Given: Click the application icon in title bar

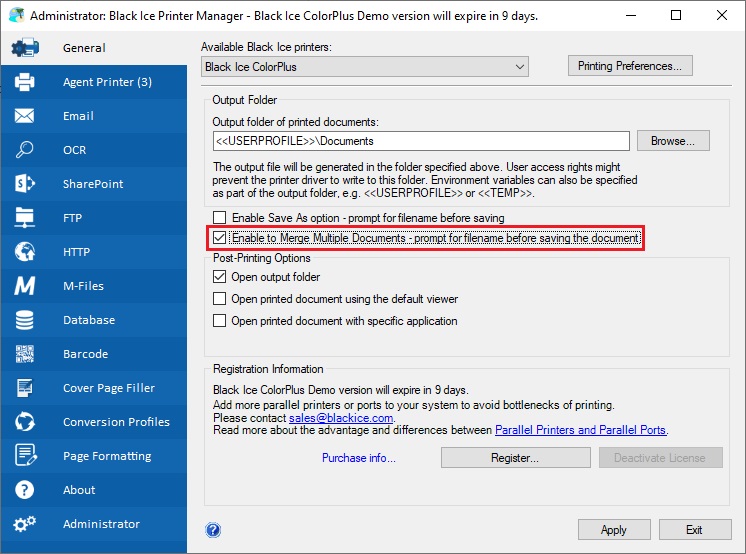Looking at the screenshot, I should [x=17, y=15].
